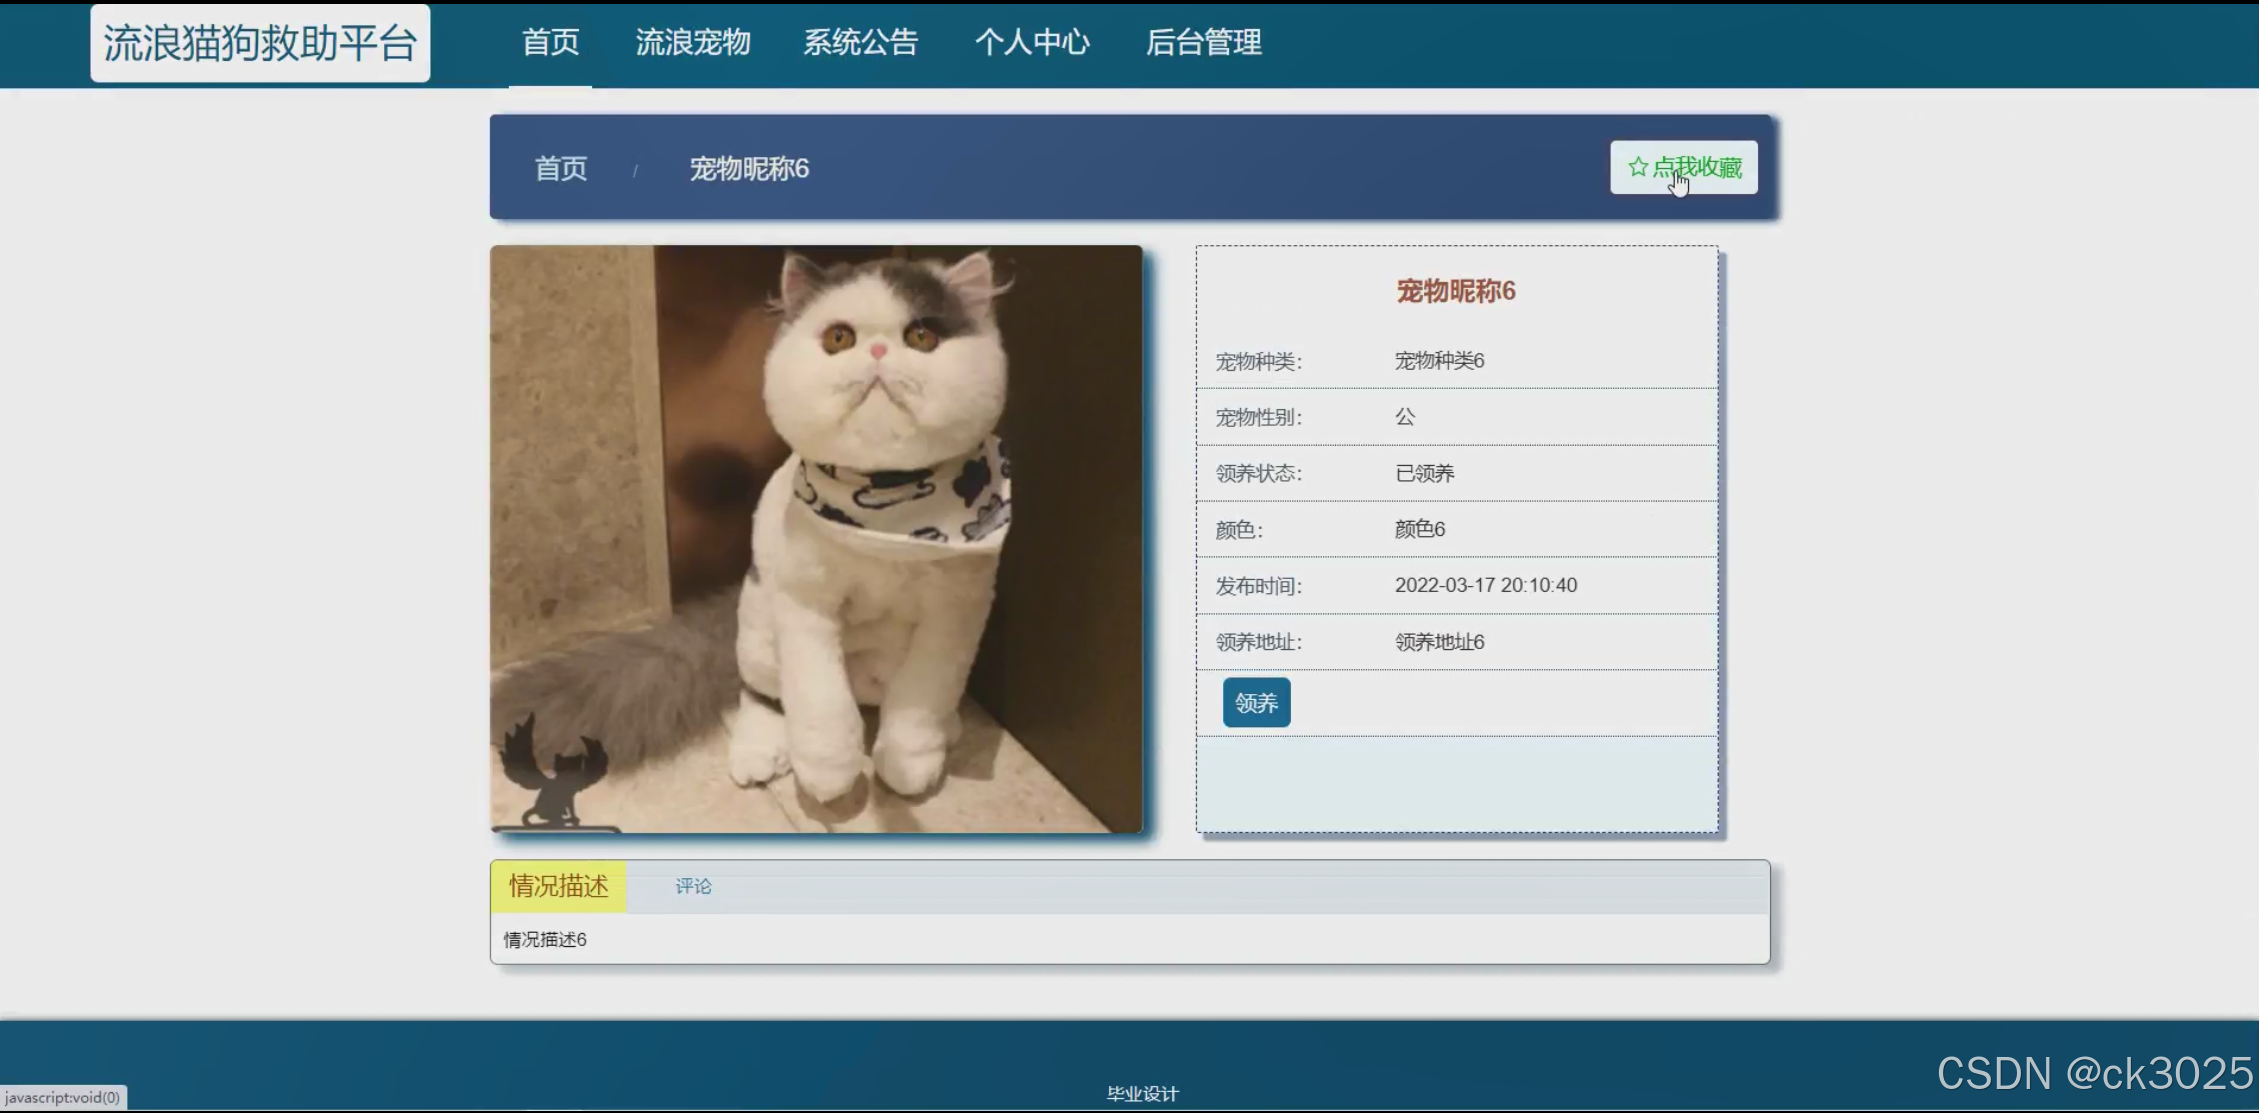Open 后台管理 in the top navigation
This screenshot has width=2259, height=1113.
pos(1203,42)
